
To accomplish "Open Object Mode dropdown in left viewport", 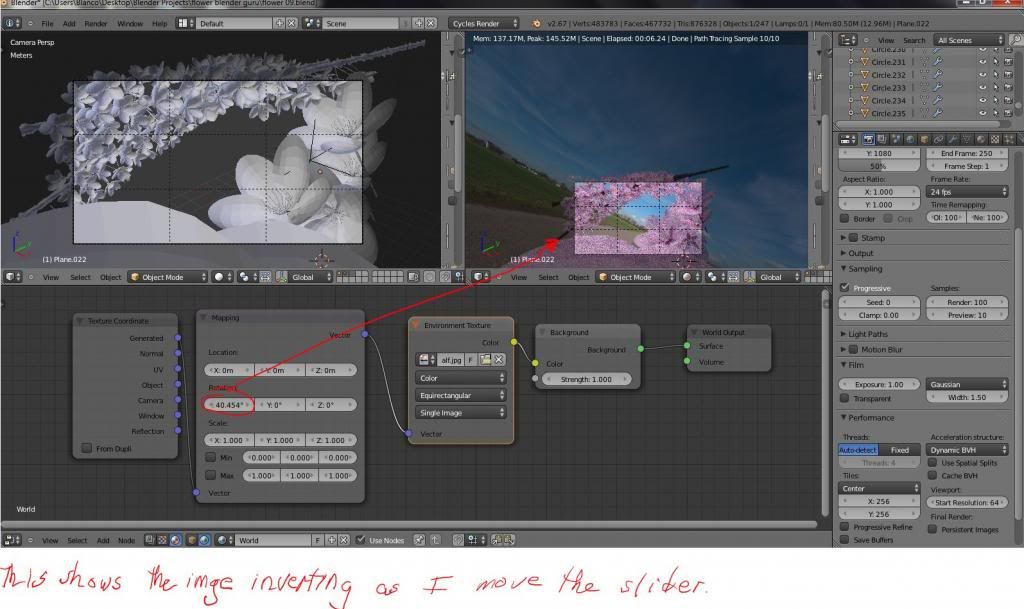I will (168, 277).
